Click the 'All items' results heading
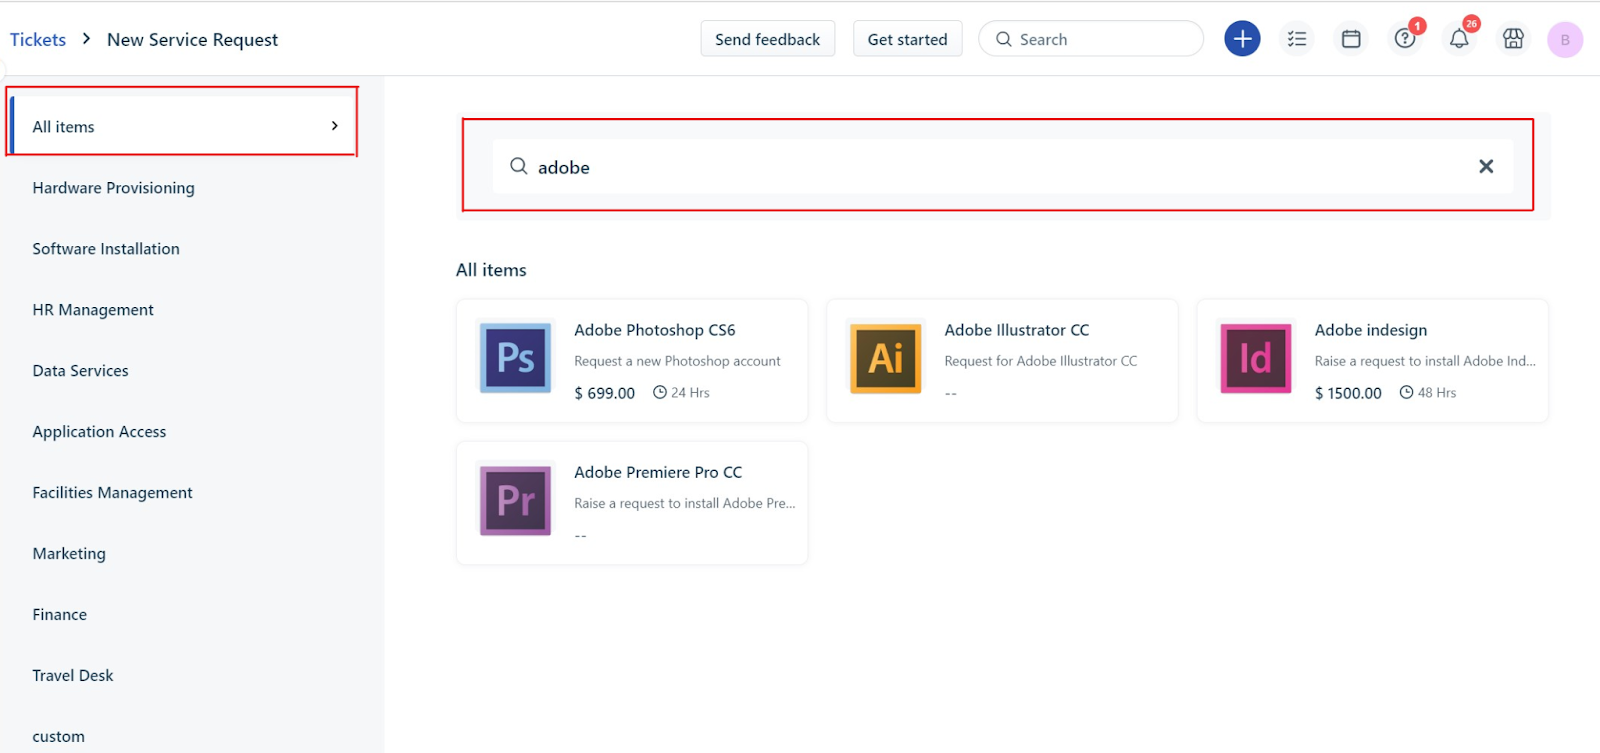The image size is (1600, 753). coord(491,270)
